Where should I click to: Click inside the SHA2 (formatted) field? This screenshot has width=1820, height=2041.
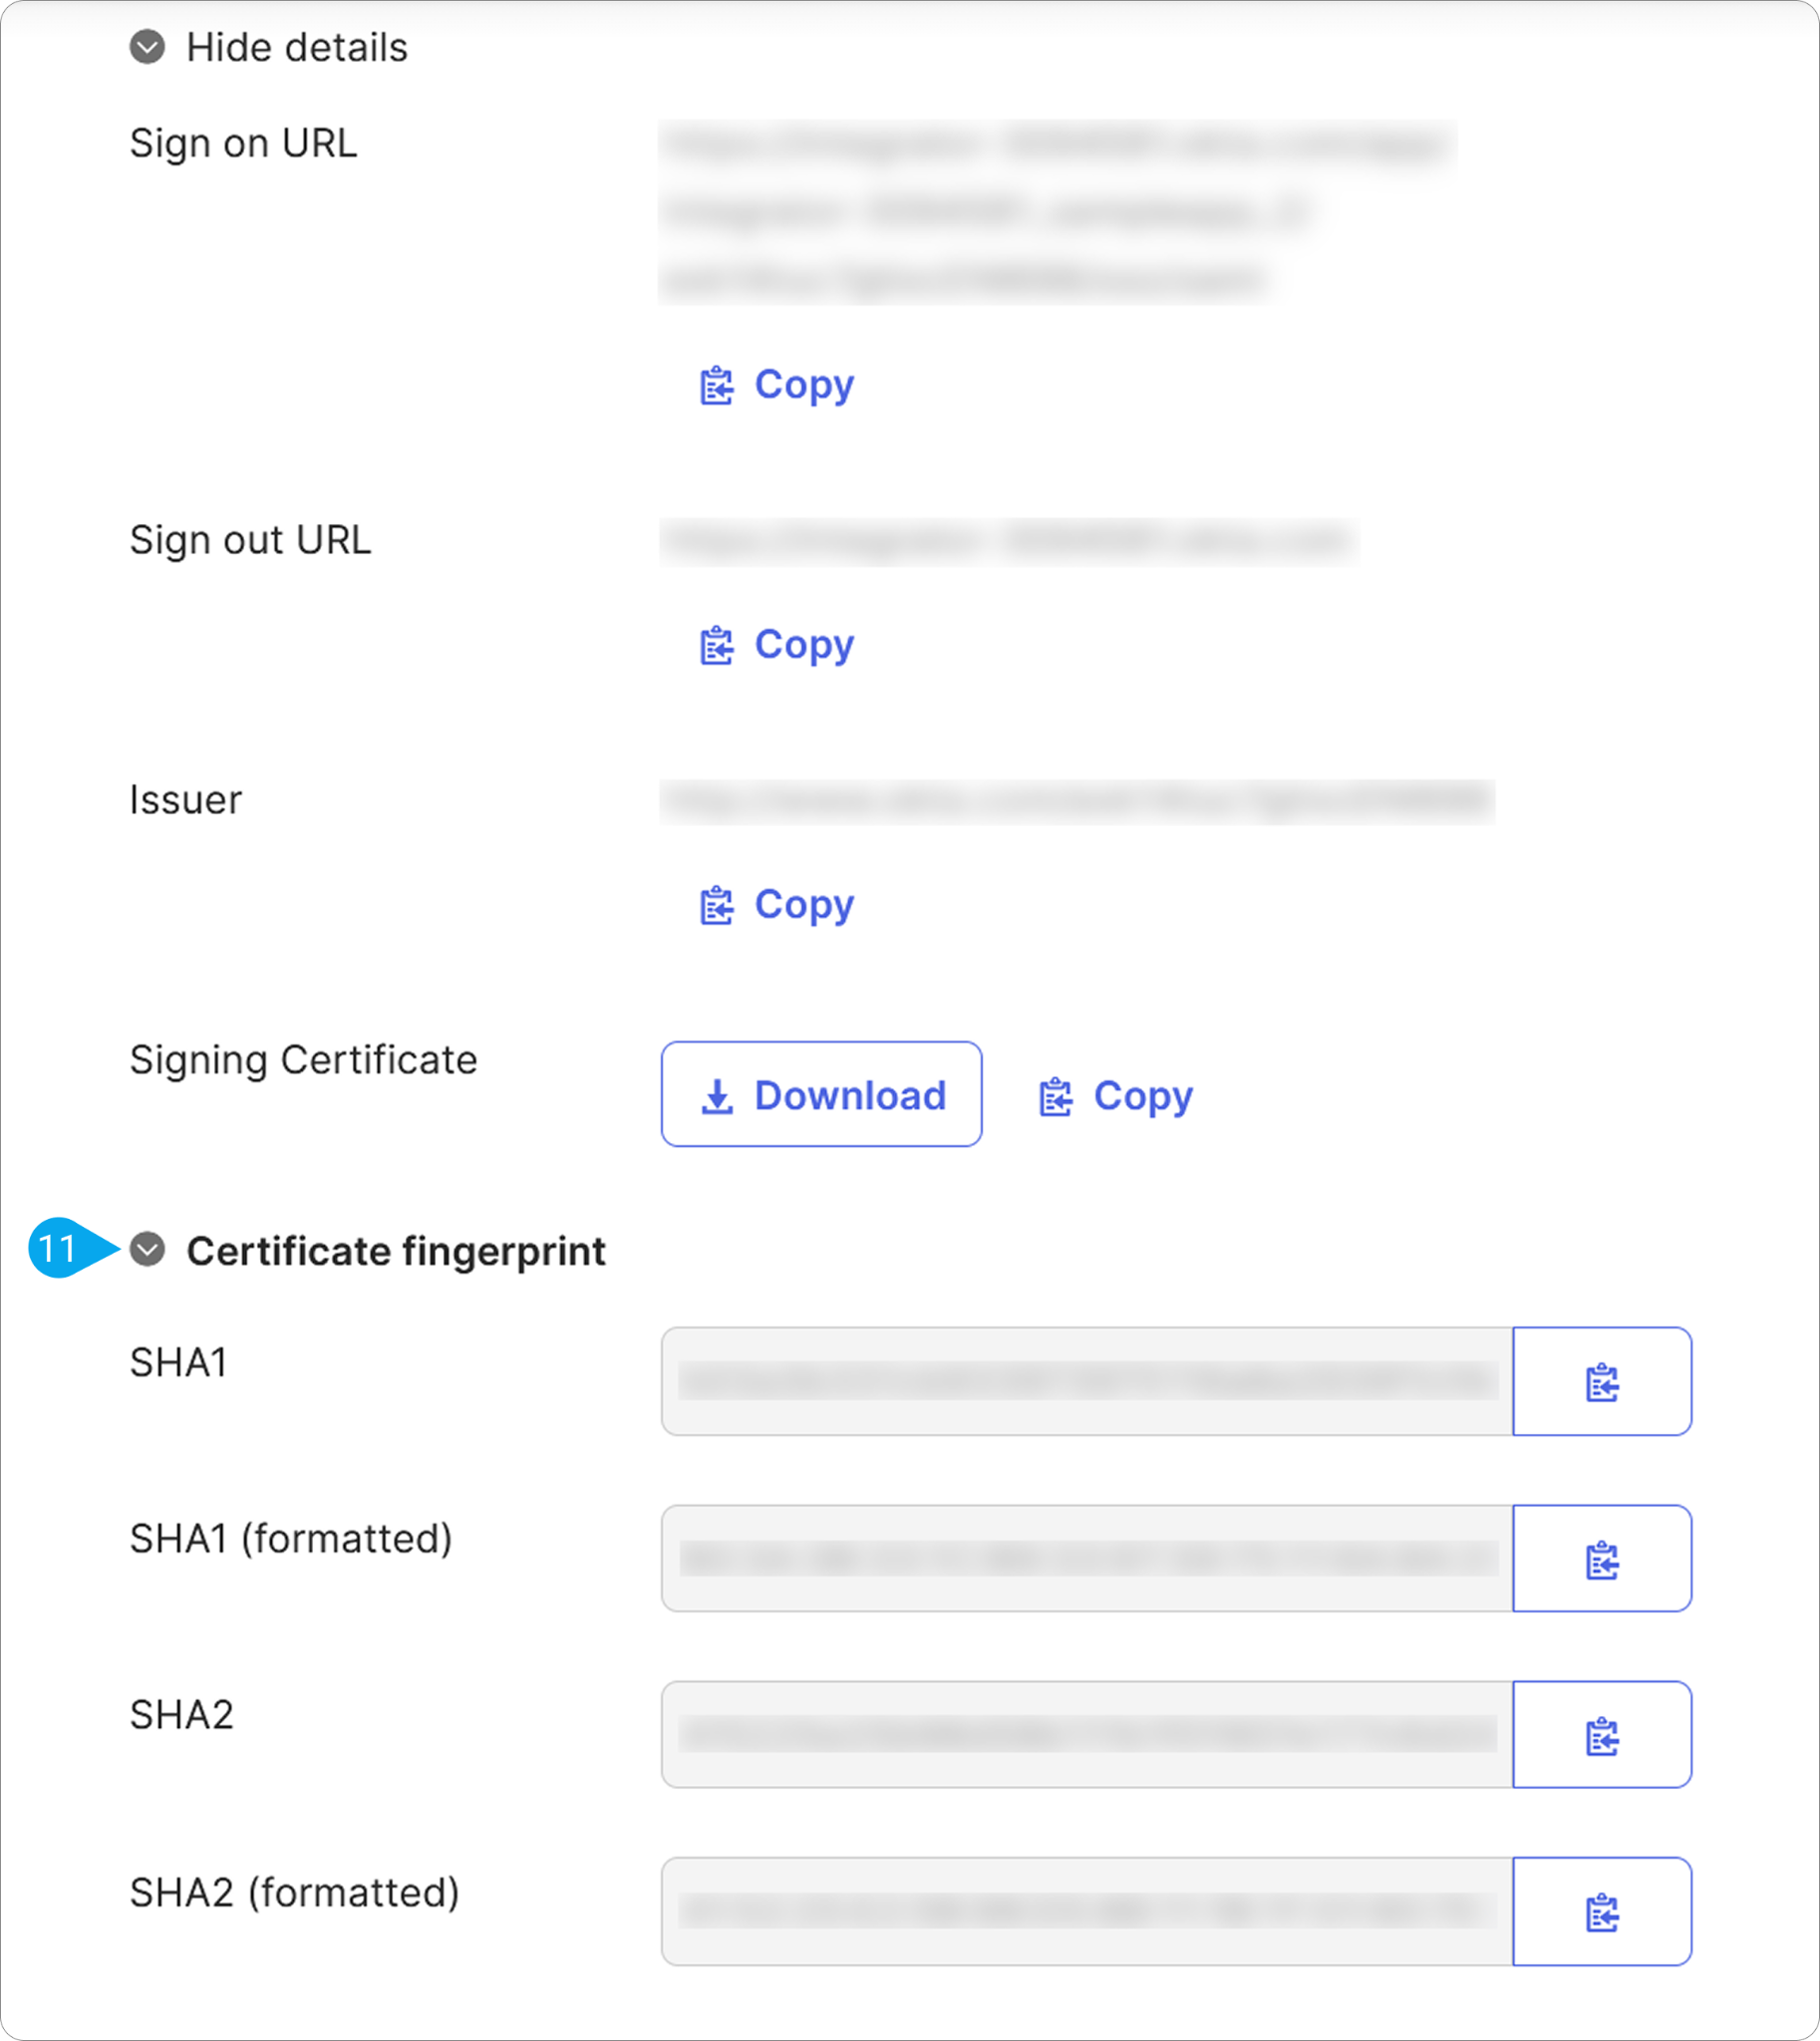tap(1087, 1911)
